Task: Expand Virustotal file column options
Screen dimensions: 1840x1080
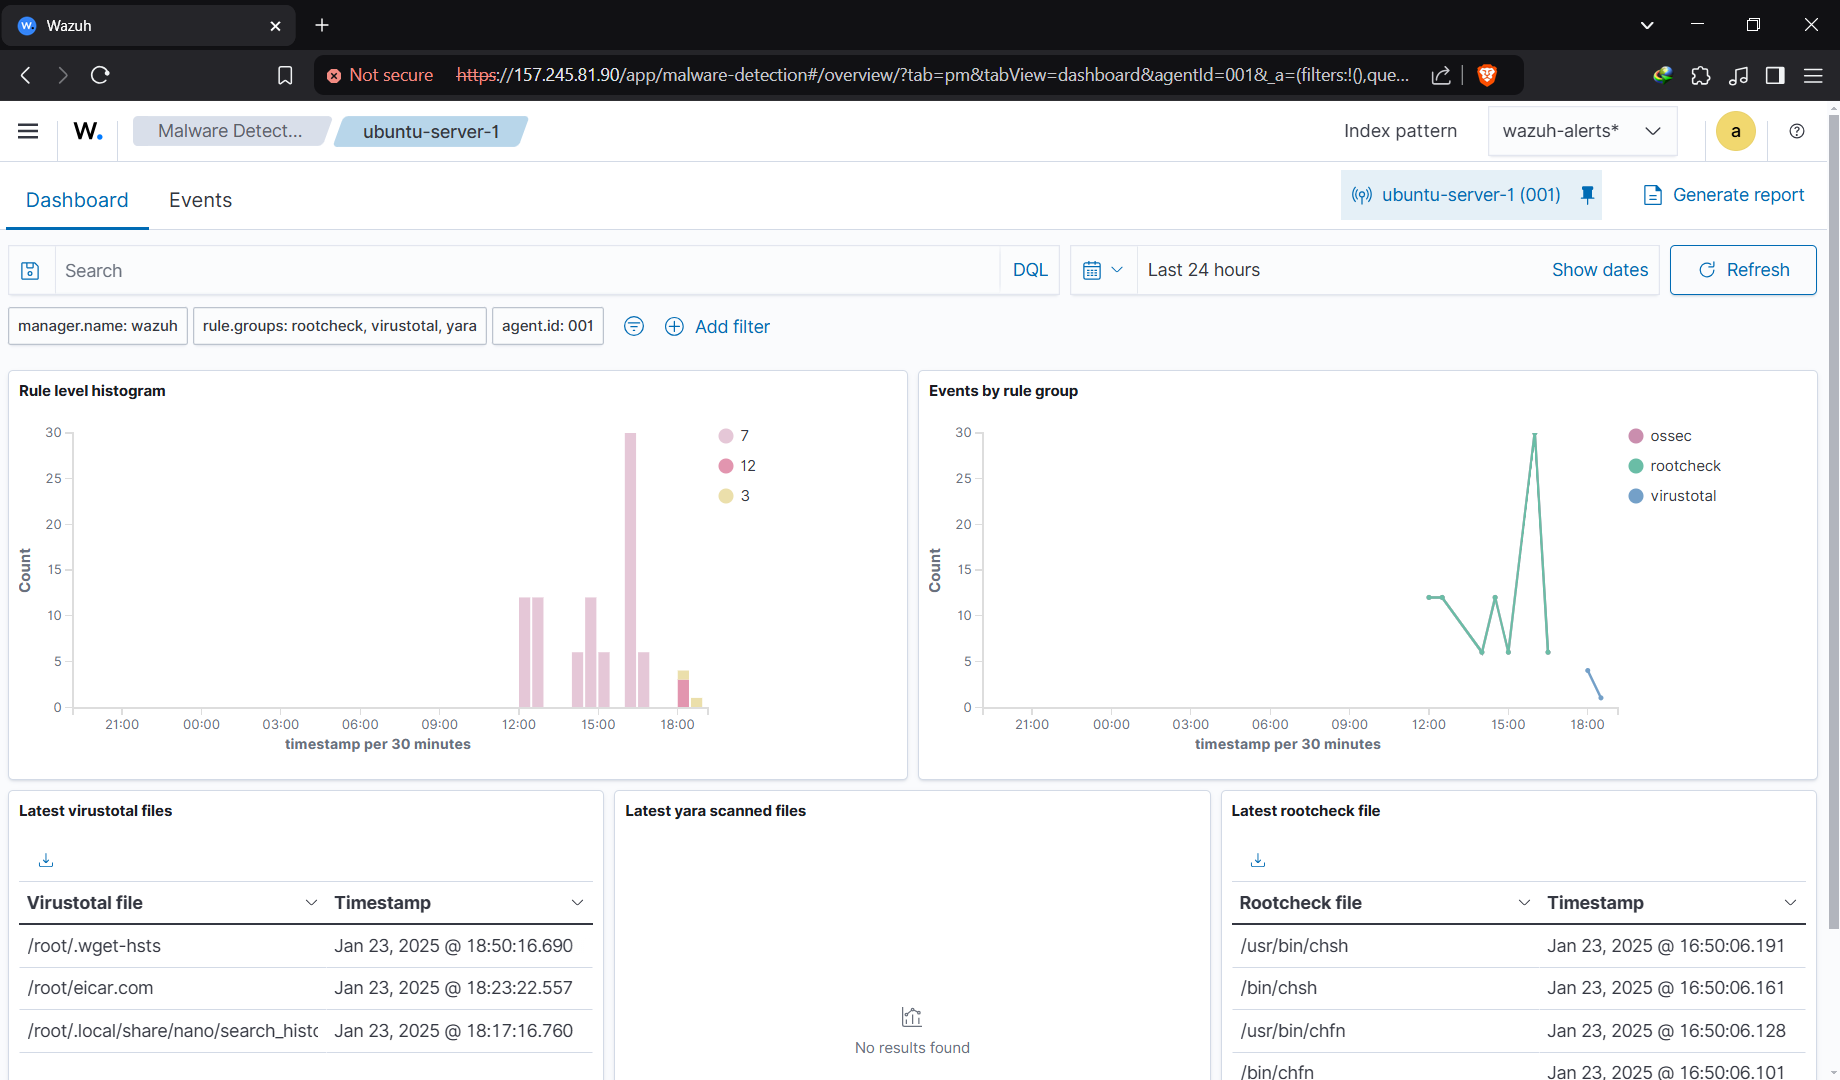Action: pos(311,903)
